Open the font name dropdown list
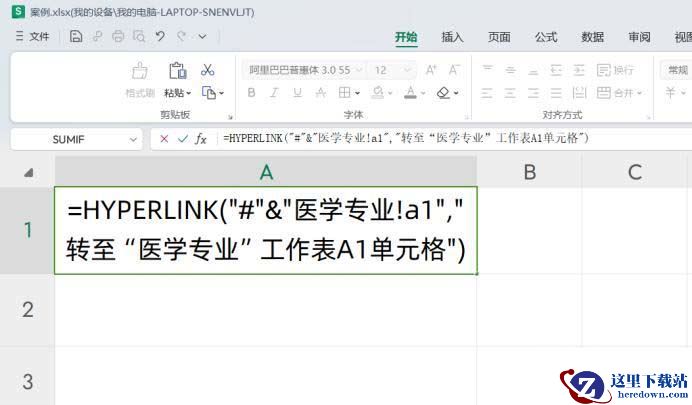692x405 pixels. click(358, 71)
